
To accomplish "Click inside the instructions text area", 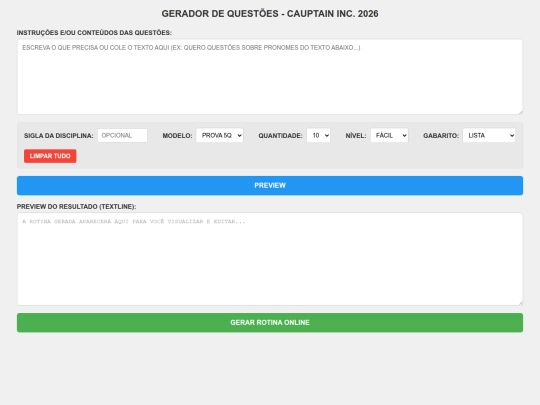I will click(270, 77).
